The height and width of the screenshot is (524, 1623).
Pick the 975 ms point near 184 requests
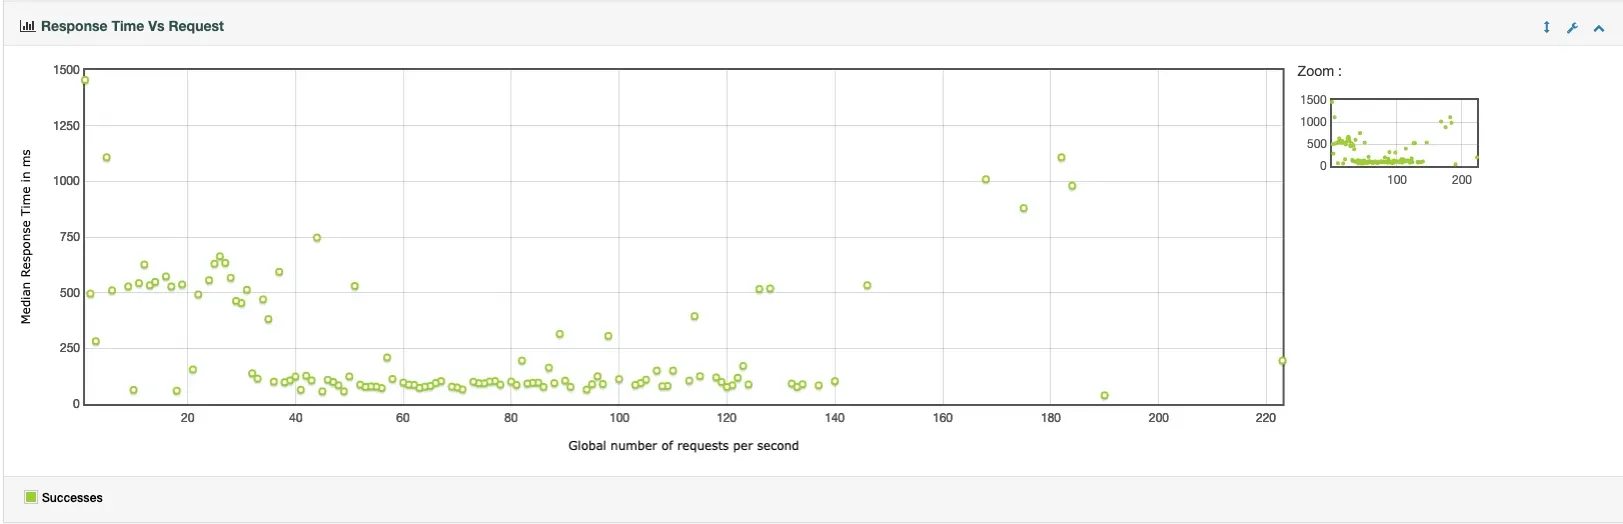tap(1072, 186)
